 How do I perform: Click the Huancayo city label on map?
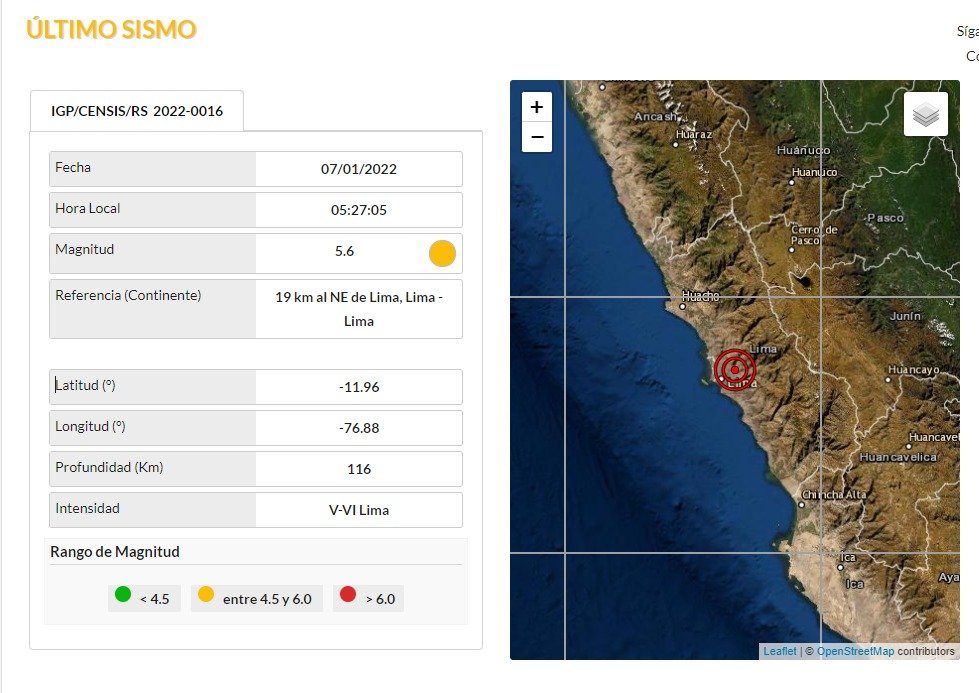pos(913,370)
